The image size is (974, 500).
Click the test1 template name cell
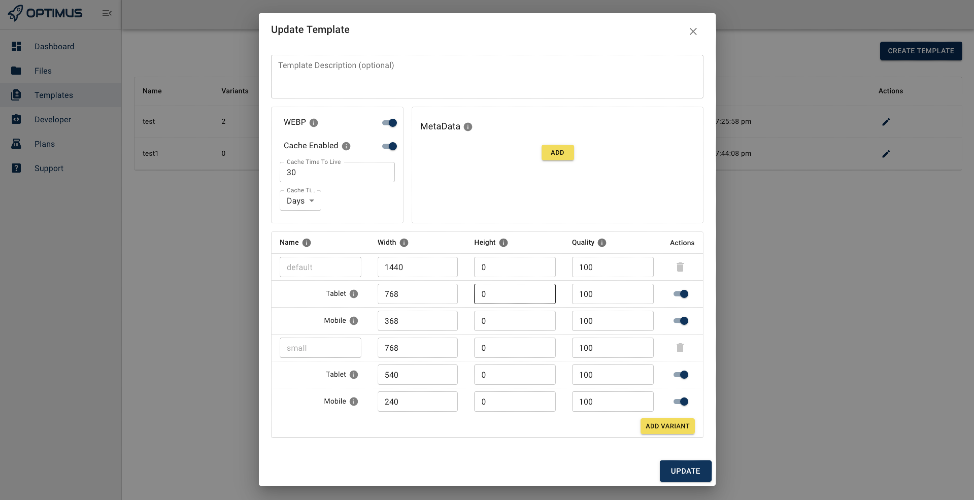pyautogui.click(x=150, y=153)
